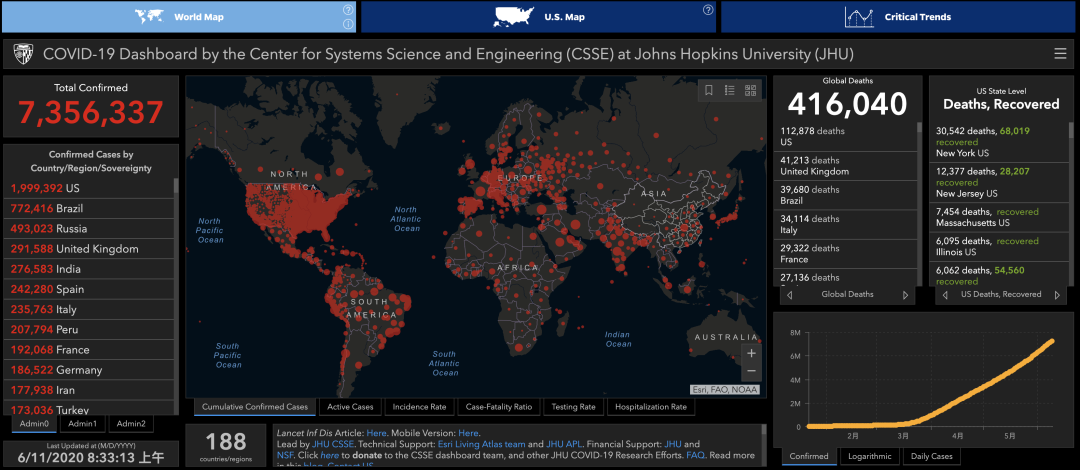Open the Mobile Version Here link

pyautogui.click(x=468, y=433)
